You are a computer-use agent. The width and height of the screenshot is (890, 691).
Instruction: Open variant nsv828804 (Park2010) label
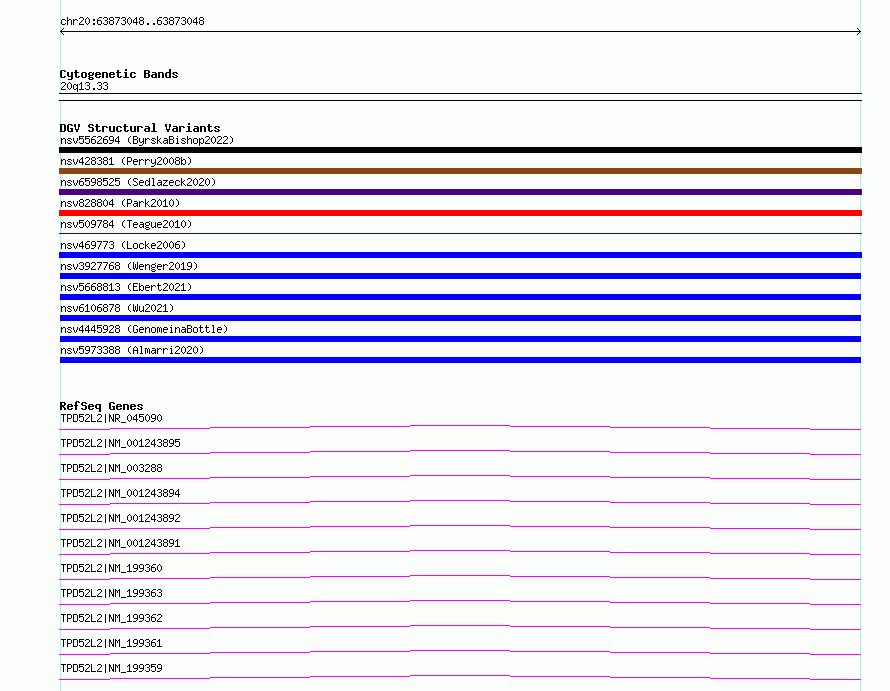pyautogui.click(x=120, y=203)
